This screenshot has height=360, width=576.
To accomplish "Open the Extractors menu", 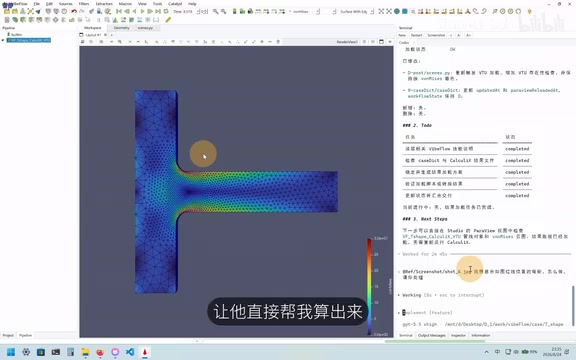I will pos(104,4).
